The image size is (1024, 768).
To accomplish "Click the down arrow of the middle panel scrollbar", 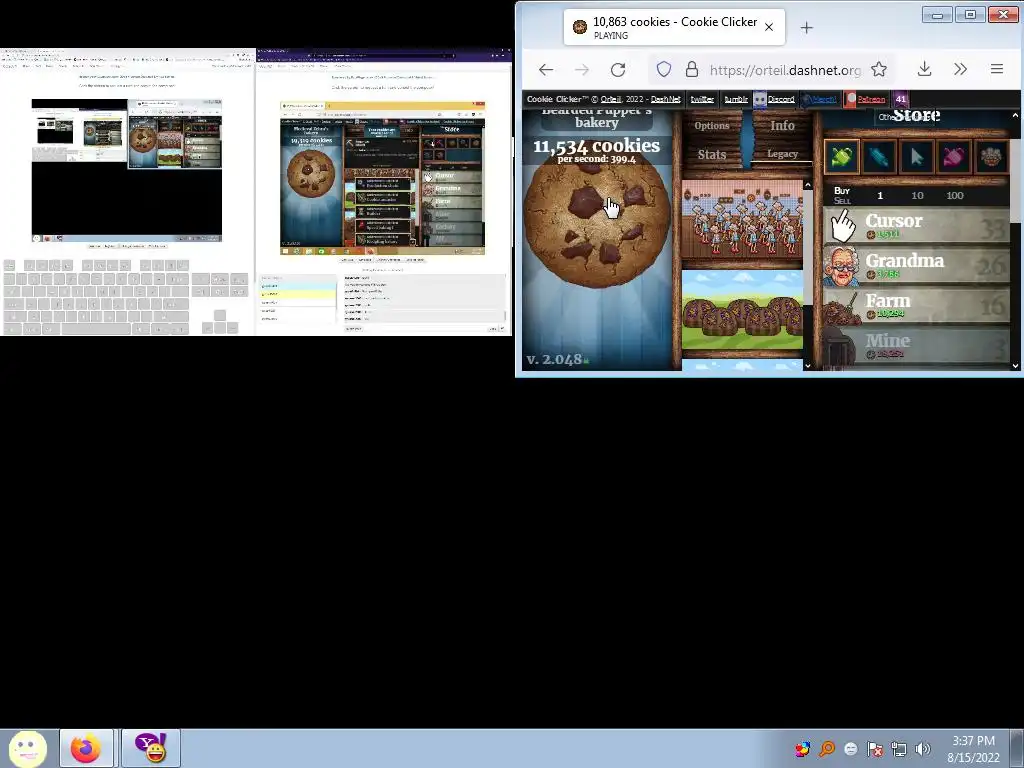I will tap(808, 366).
